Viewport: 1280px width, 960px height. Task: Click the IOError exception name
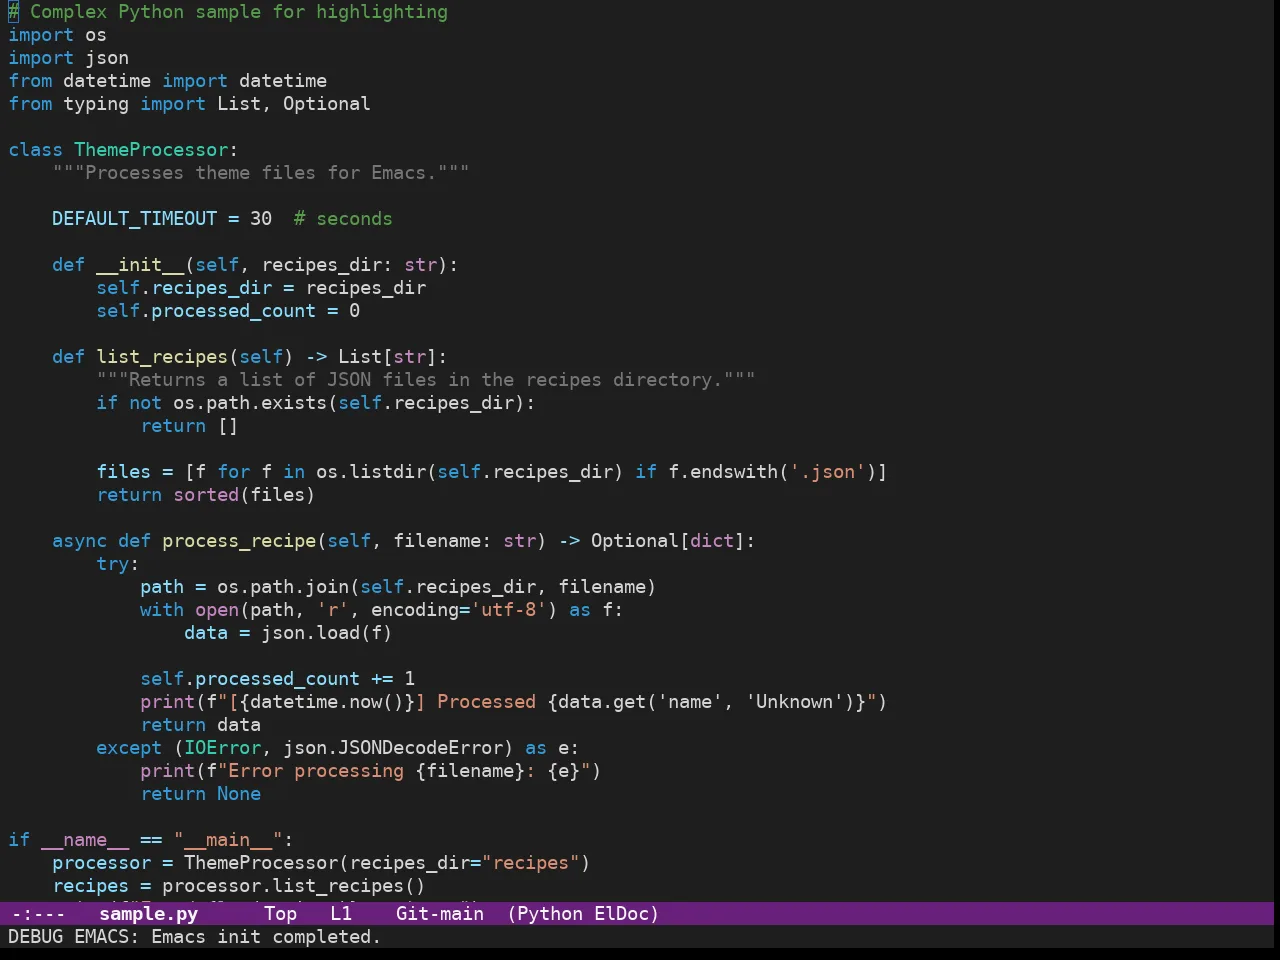(222, 748)
